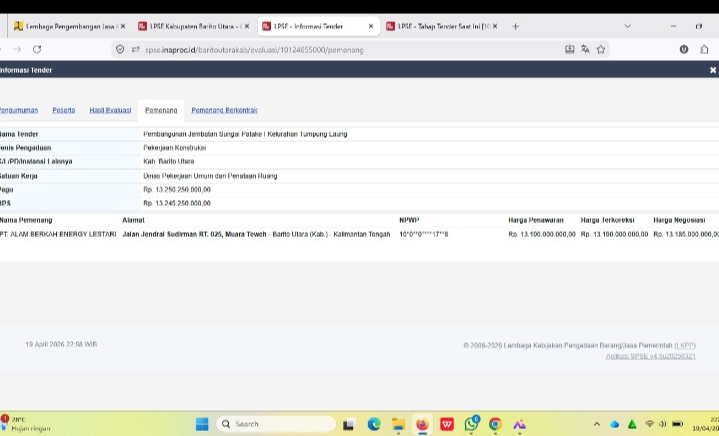Close the Informasi Tender panel with X

coord(712,70)
